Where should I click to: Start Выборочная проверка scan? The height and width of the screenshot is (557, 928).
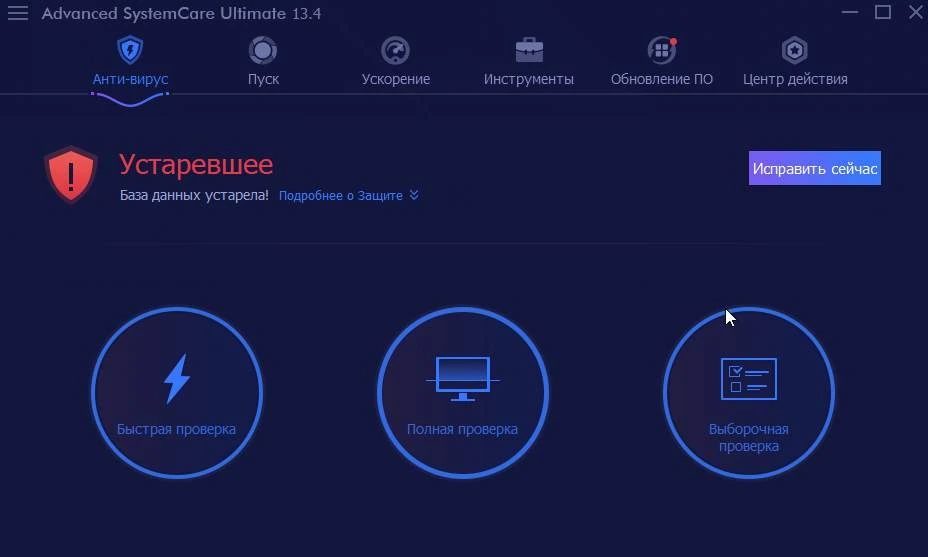[749, 392]
